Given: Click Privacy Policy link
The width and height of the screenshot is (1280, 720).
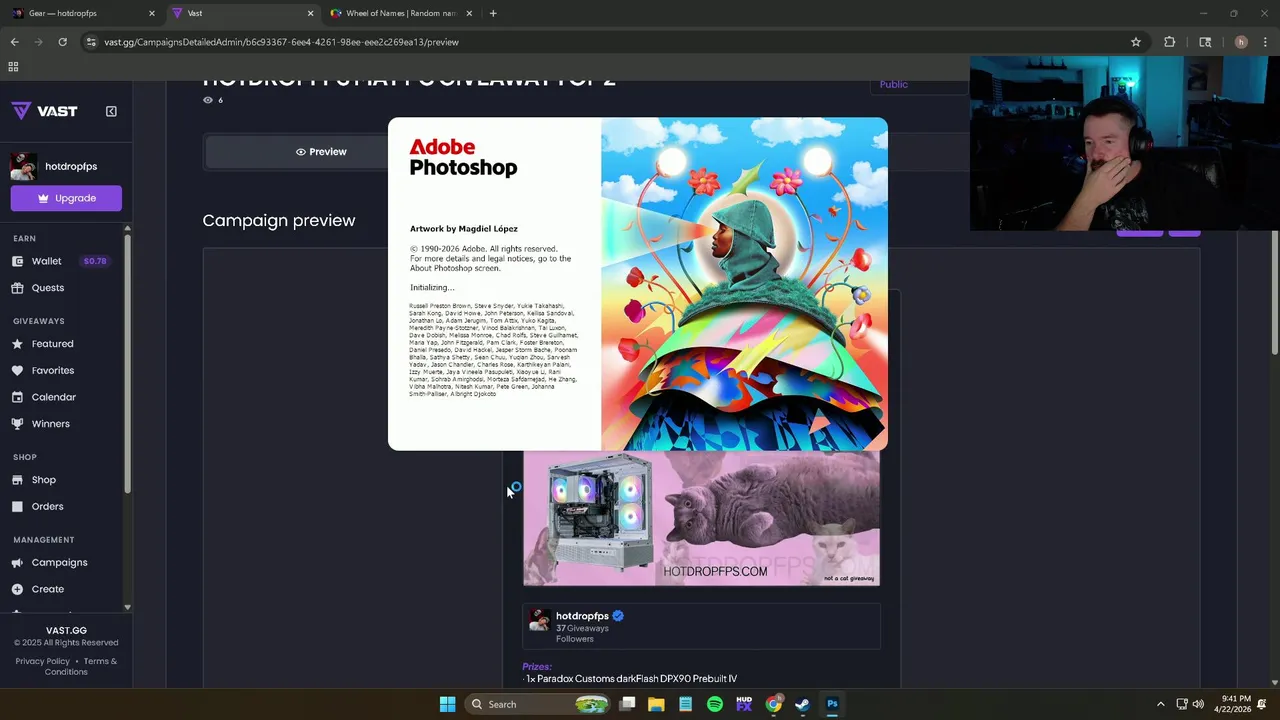Looking at the screenshot, I should (43, 661).
